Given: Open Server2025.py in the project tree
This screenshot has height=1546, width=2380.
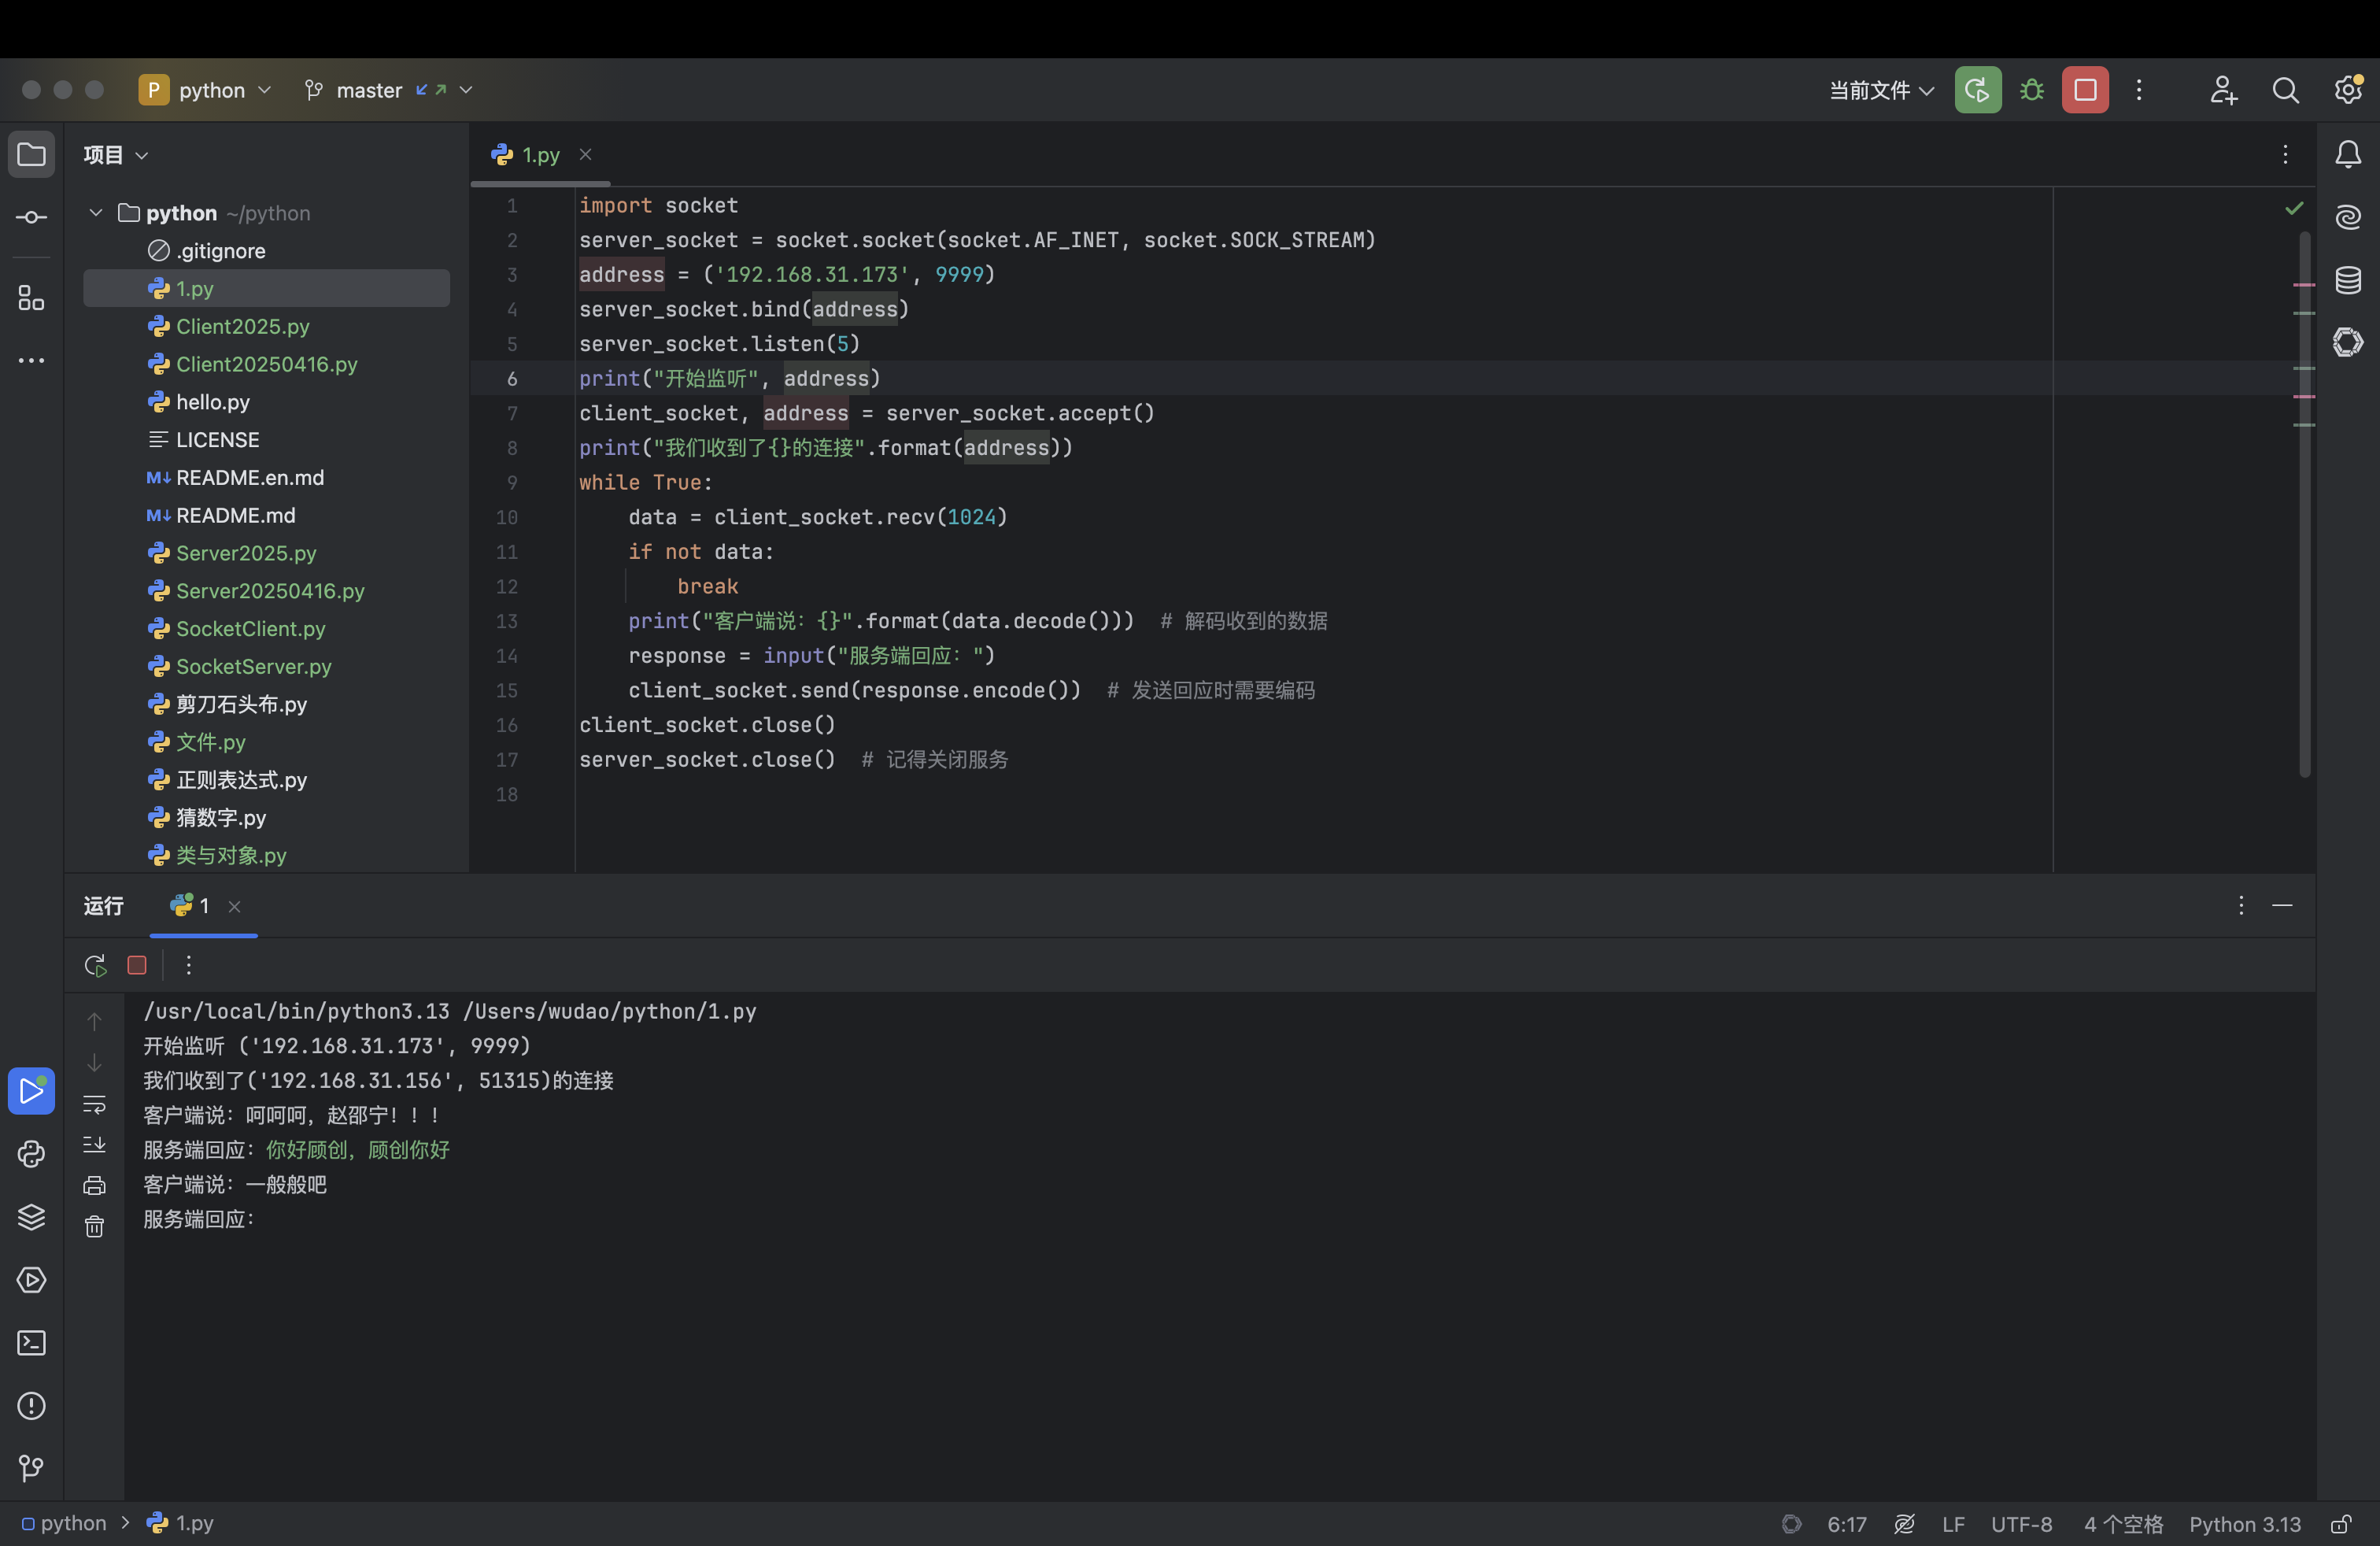Looking at the screenshot, I should pyautogui.click(x=246, y=553).
